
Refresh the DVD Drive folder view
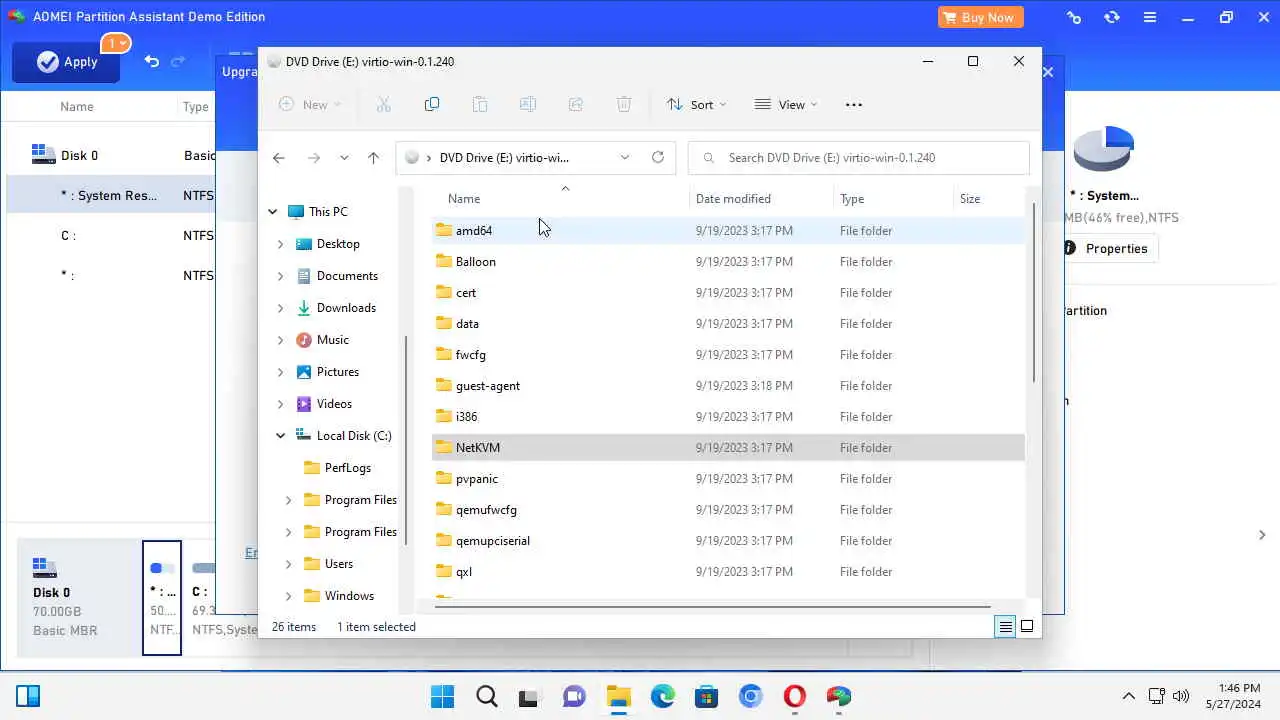[657, 157]
